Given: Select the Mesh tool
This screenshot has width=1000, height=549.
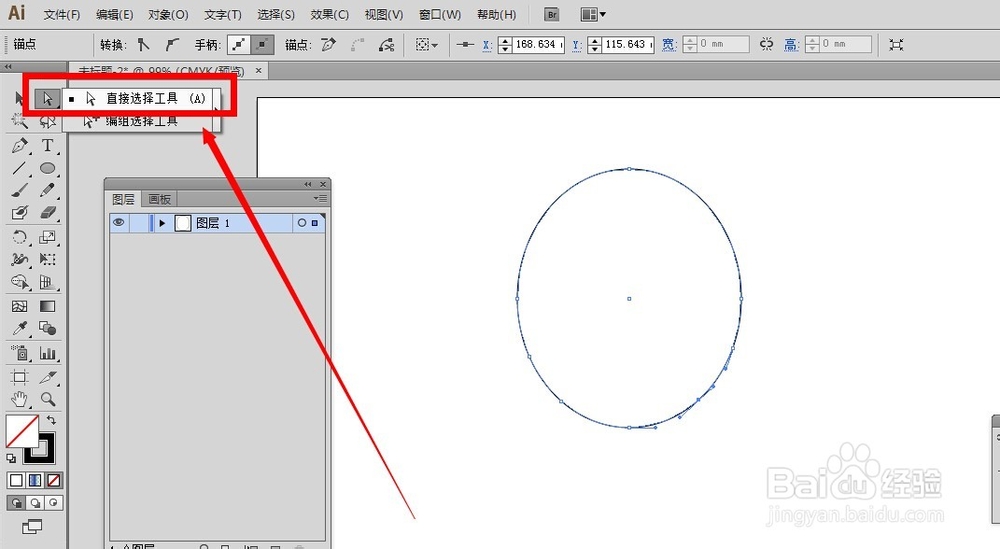Looking at the screenshot, I should point(20,307).
